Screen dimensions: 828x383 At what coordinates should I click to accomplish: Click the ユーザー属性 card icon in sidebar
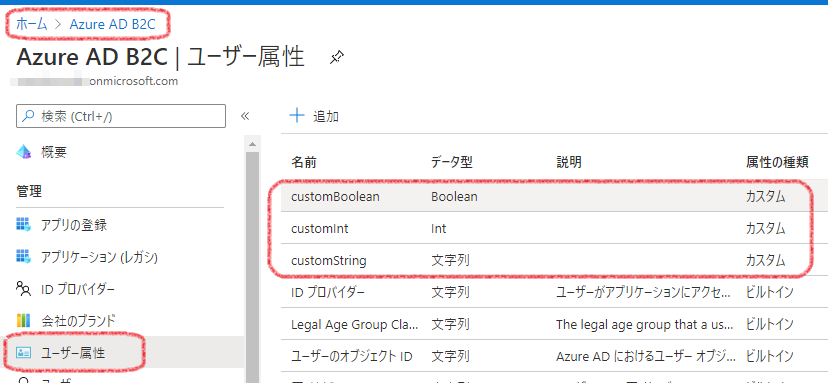24,352
